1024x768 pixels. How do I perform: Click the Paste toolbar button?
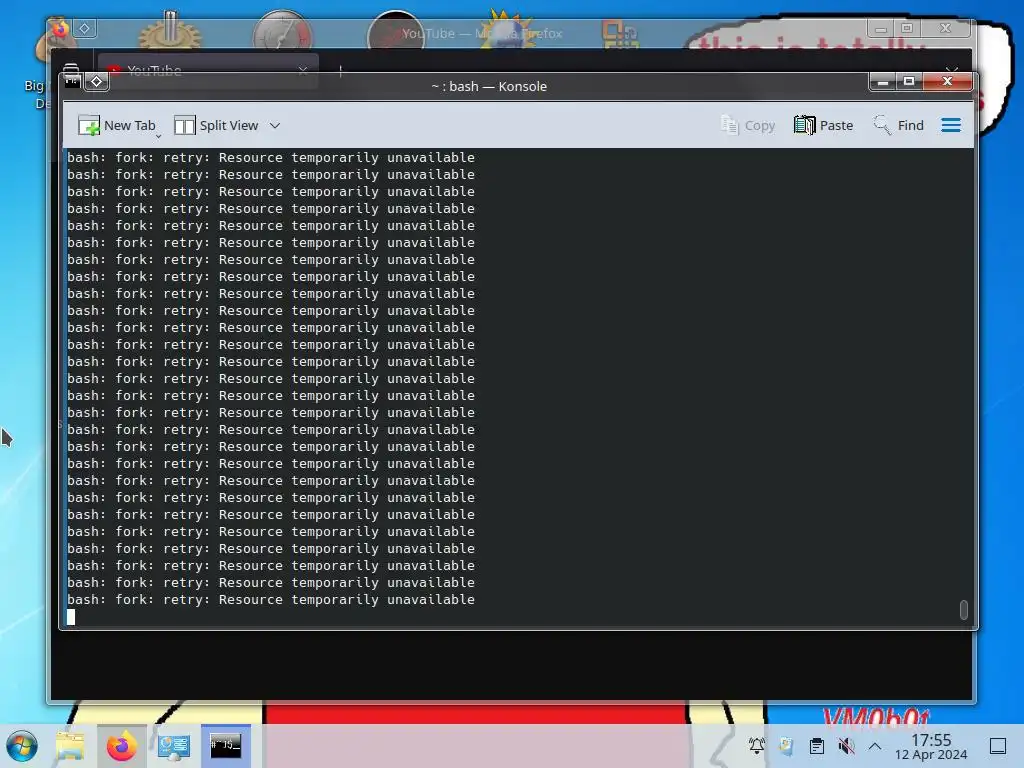(x=824, y=125)
